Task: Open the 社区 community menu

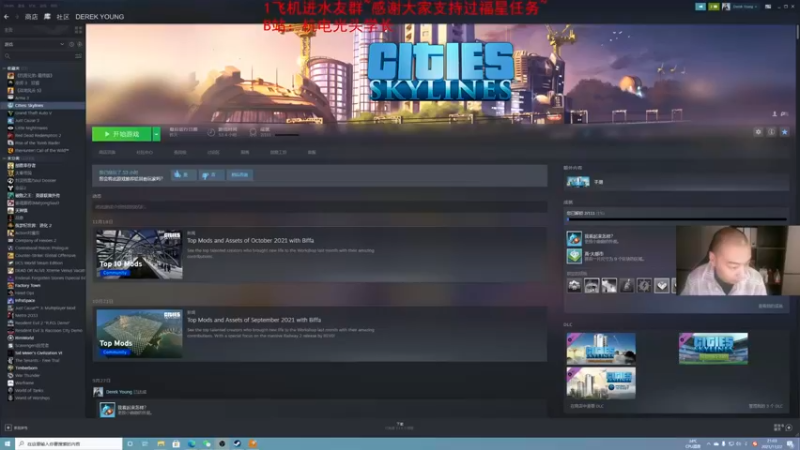Action: pos(63,17)
